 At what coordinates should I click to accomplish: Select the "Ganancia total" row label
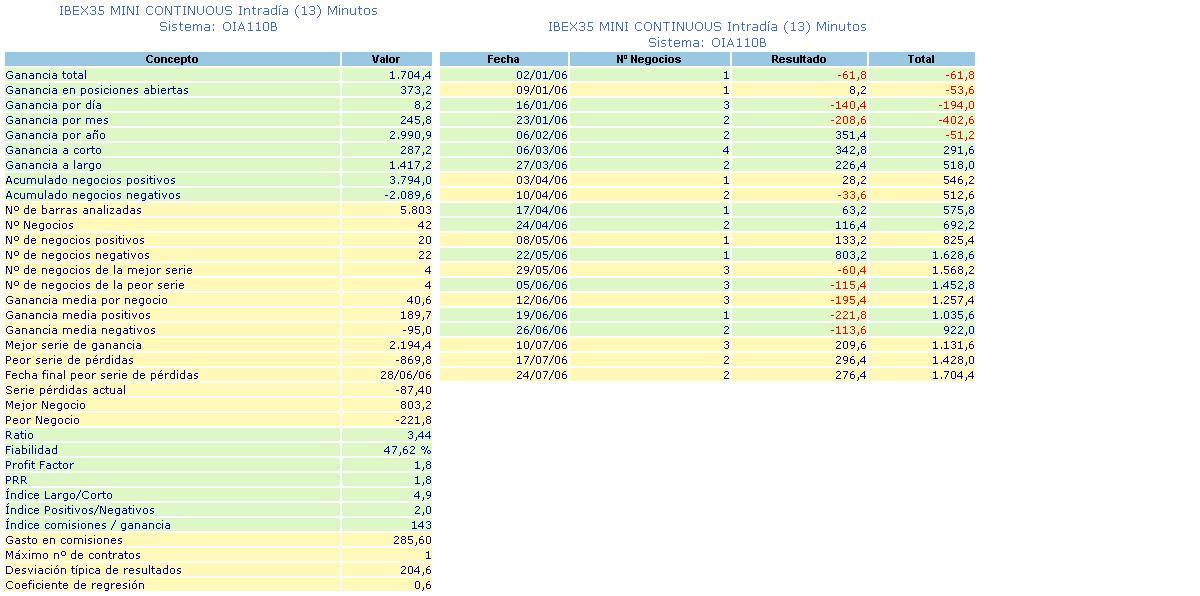[x=46, y=75]
